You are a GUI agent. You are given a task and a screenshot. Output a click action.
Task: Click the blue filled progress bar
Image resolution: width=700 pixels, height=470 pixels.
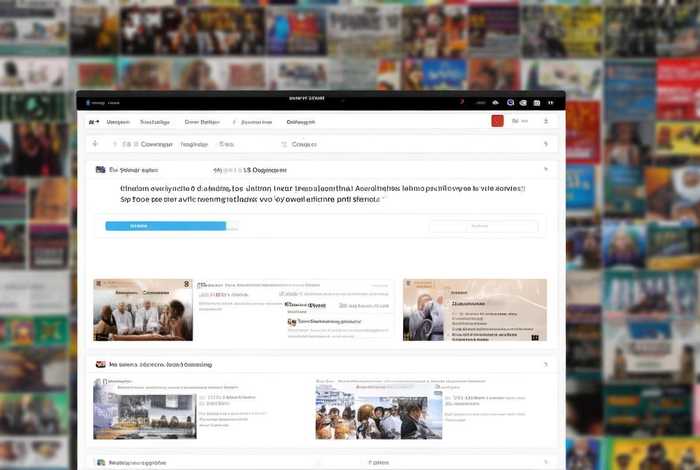point(166,226)
